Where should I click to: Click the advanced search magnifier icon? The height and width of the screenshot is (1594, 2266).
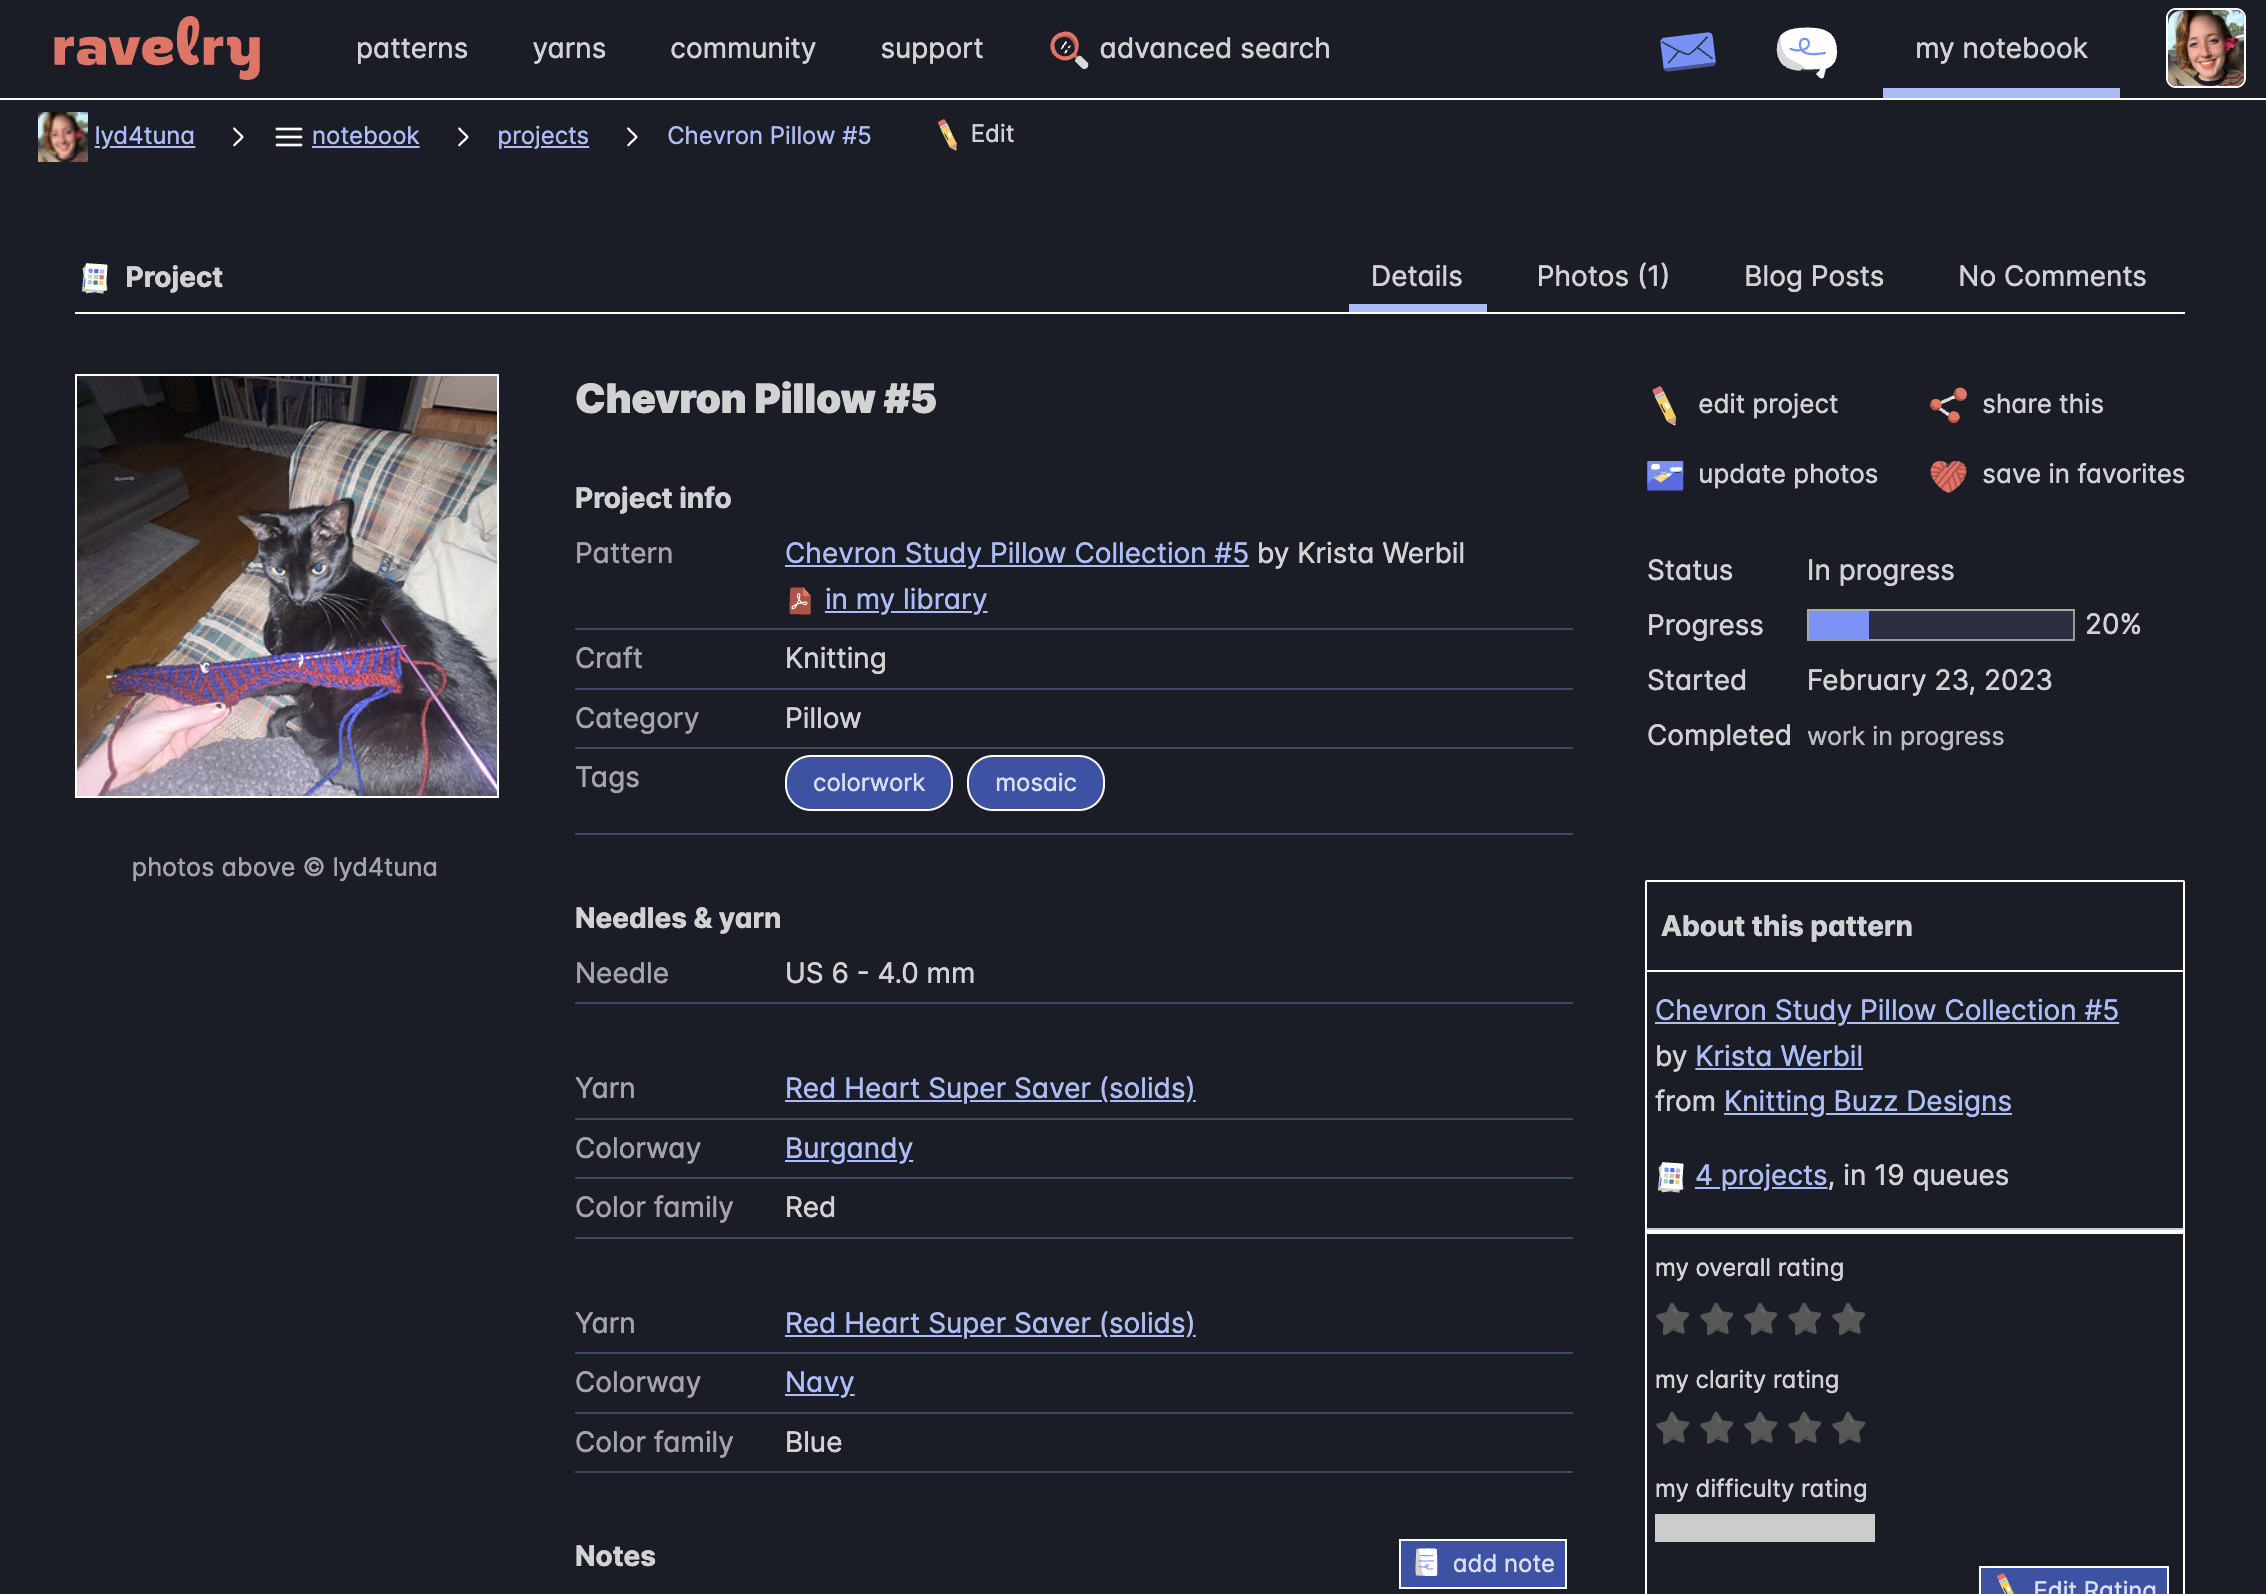(1067, 49)
